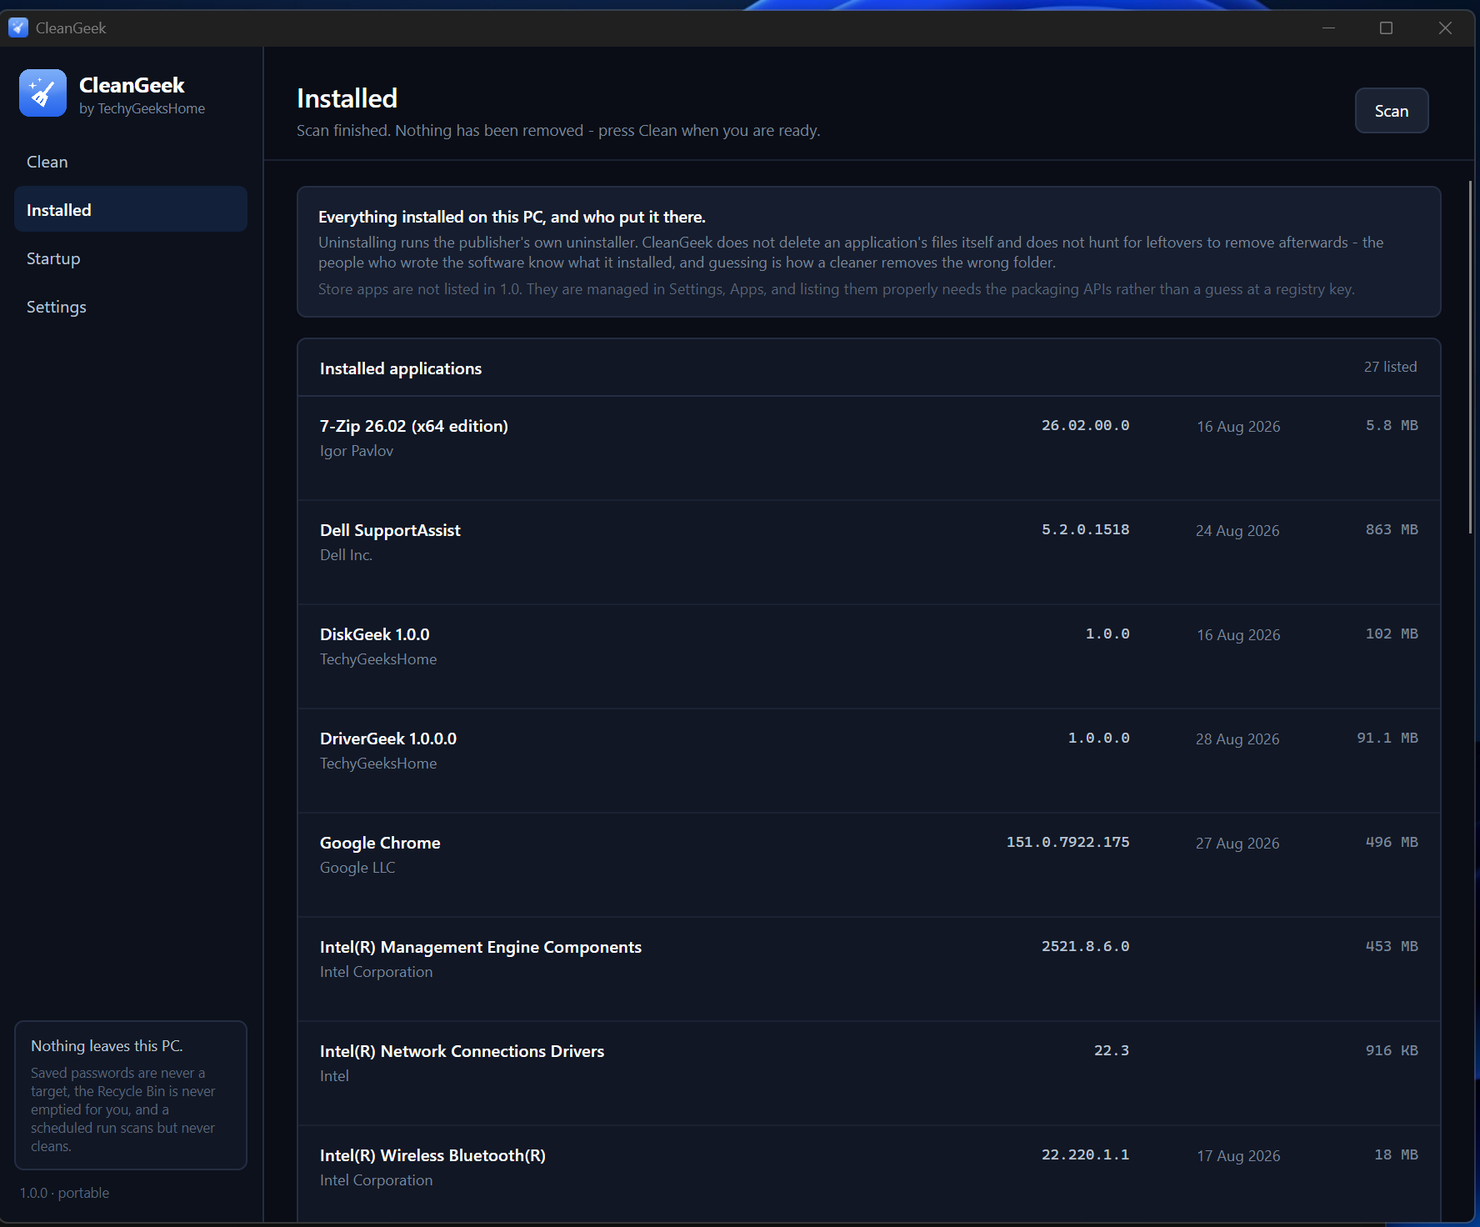The image size is (1480, 1227).
Task: Maximize the CleanGeek window
Action: 1386,28
